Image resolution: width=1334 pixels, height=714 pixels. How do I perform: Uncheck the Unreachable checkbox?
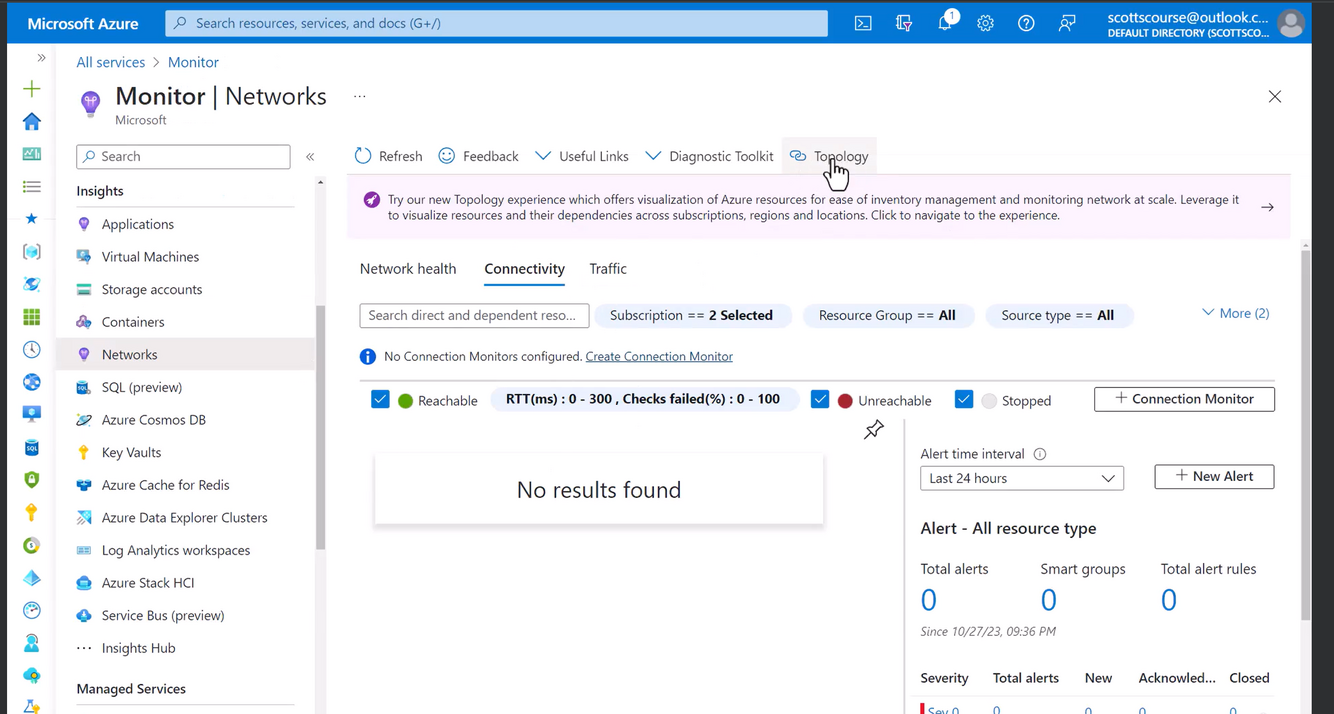820,399
